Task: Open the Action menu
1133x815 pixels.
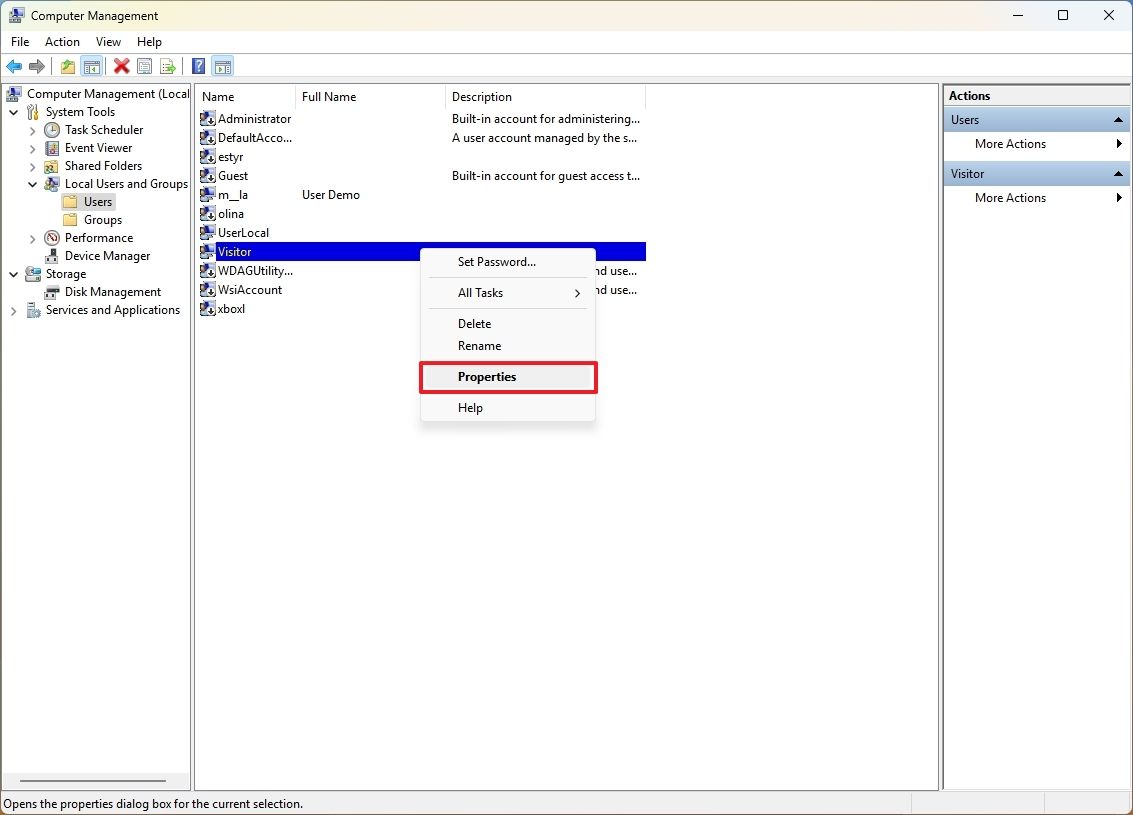Action: (62, 42)
